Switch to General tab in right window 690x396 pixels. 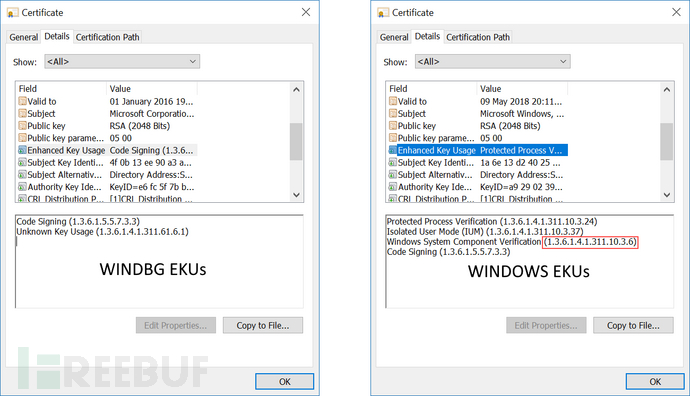[394, 37]
